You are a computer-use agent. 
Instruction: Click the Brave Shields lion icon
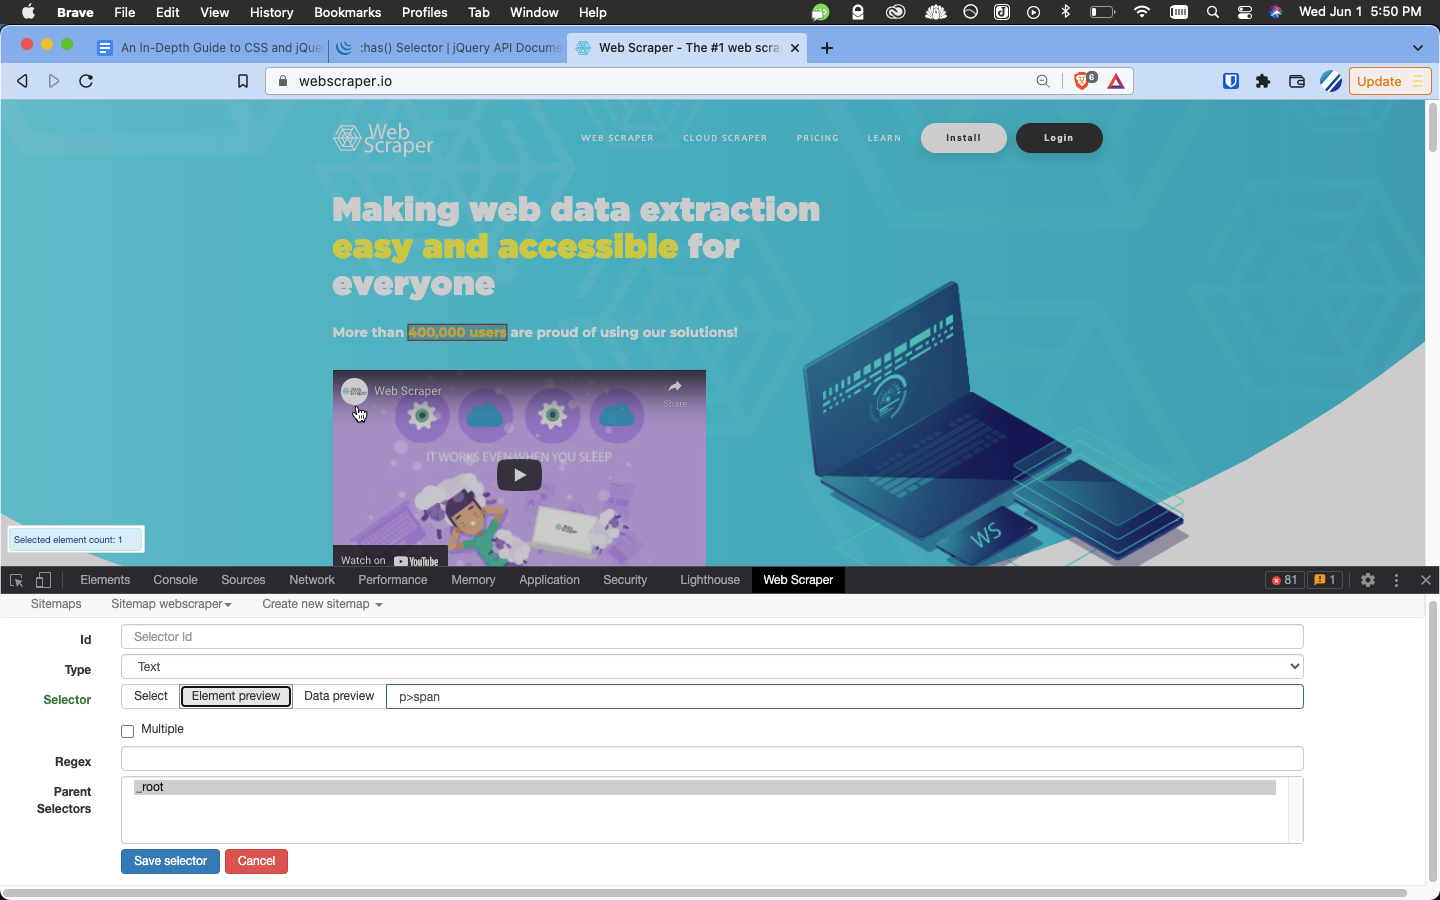pyautogui.click(x=1082, y=81)
